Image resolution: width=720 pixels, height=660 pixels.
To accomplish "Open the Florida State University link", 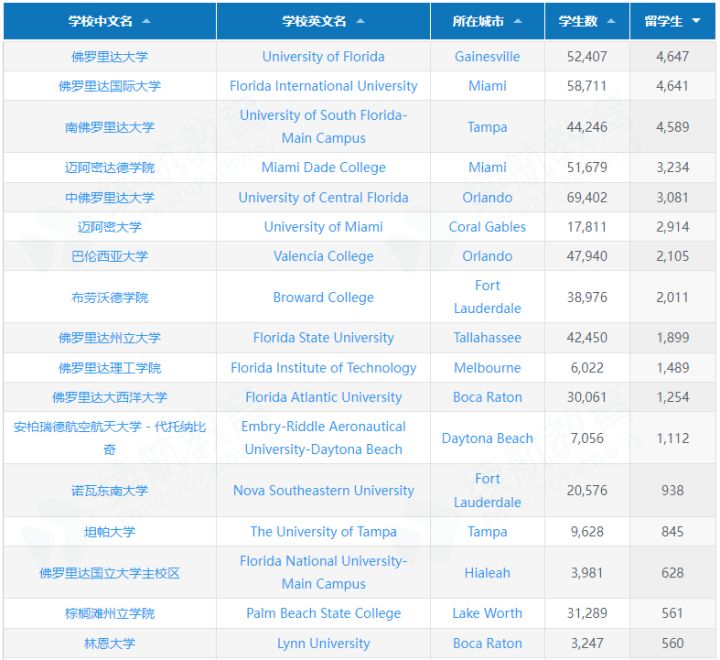I will tap(323, 338).
